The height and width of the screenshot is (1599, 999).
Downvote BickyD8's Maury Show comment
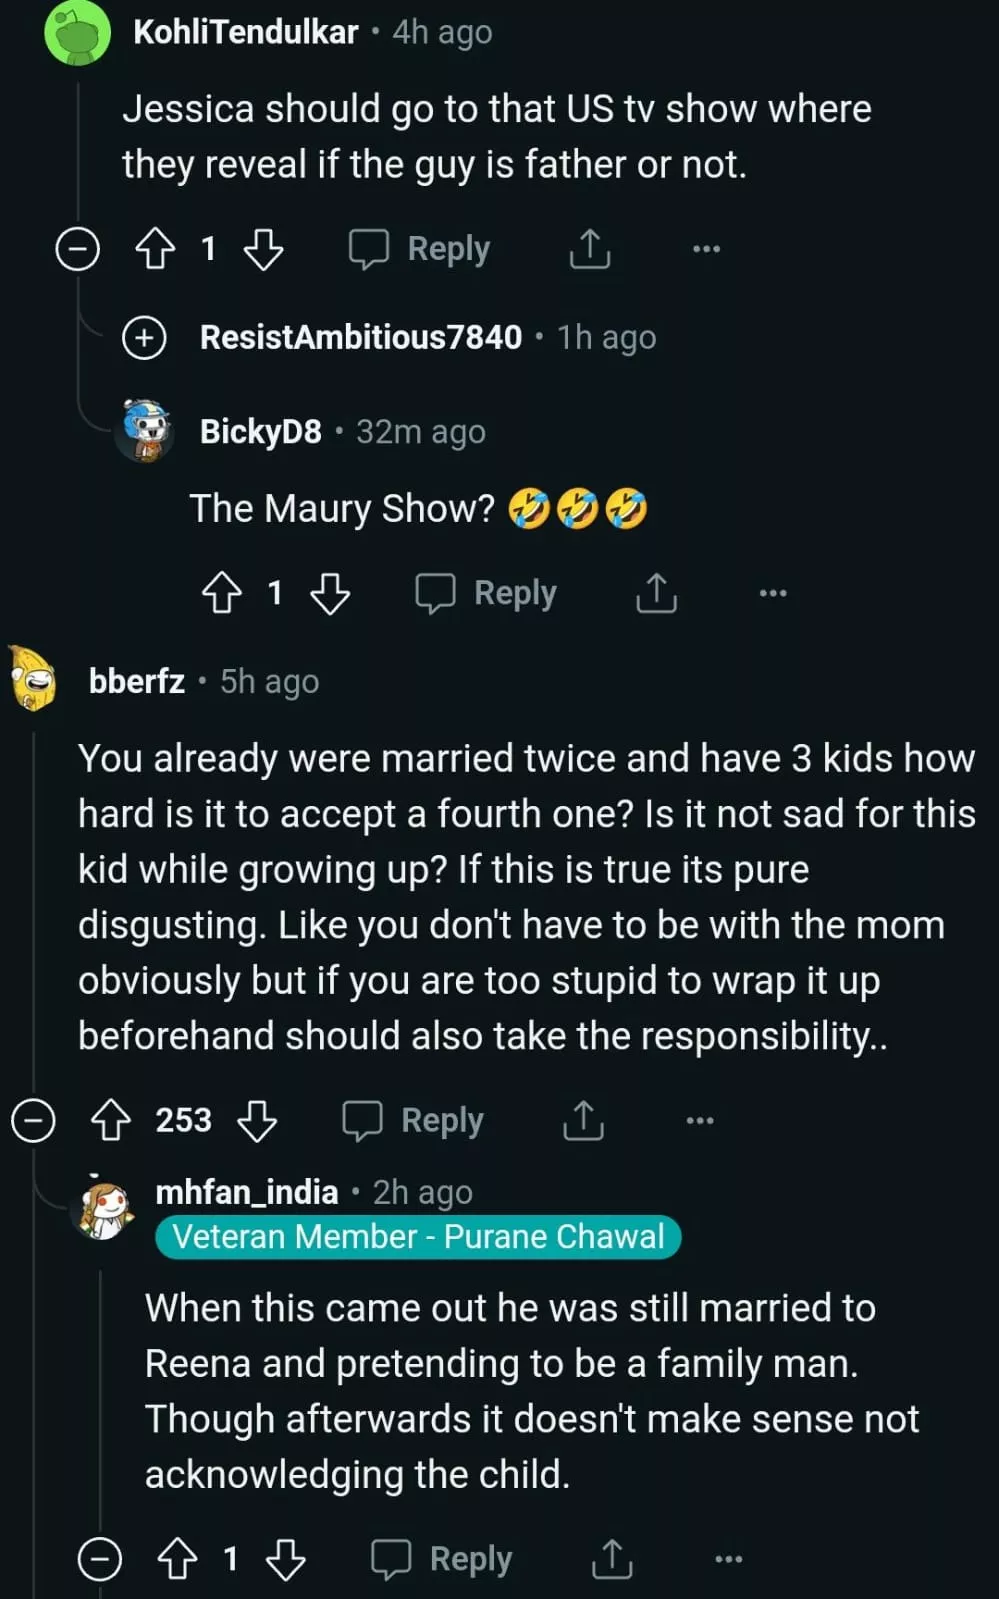point(330,593)
